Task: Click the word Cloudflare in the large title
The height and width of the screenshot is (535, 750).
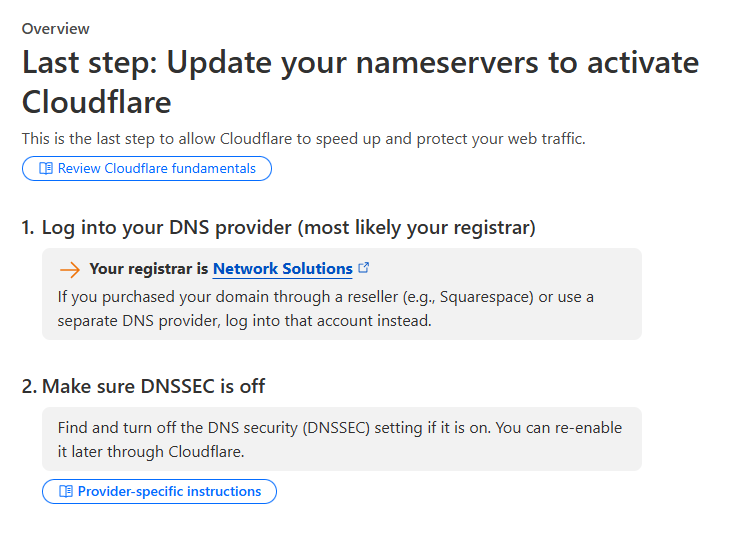Action: (x=97, y=102)
